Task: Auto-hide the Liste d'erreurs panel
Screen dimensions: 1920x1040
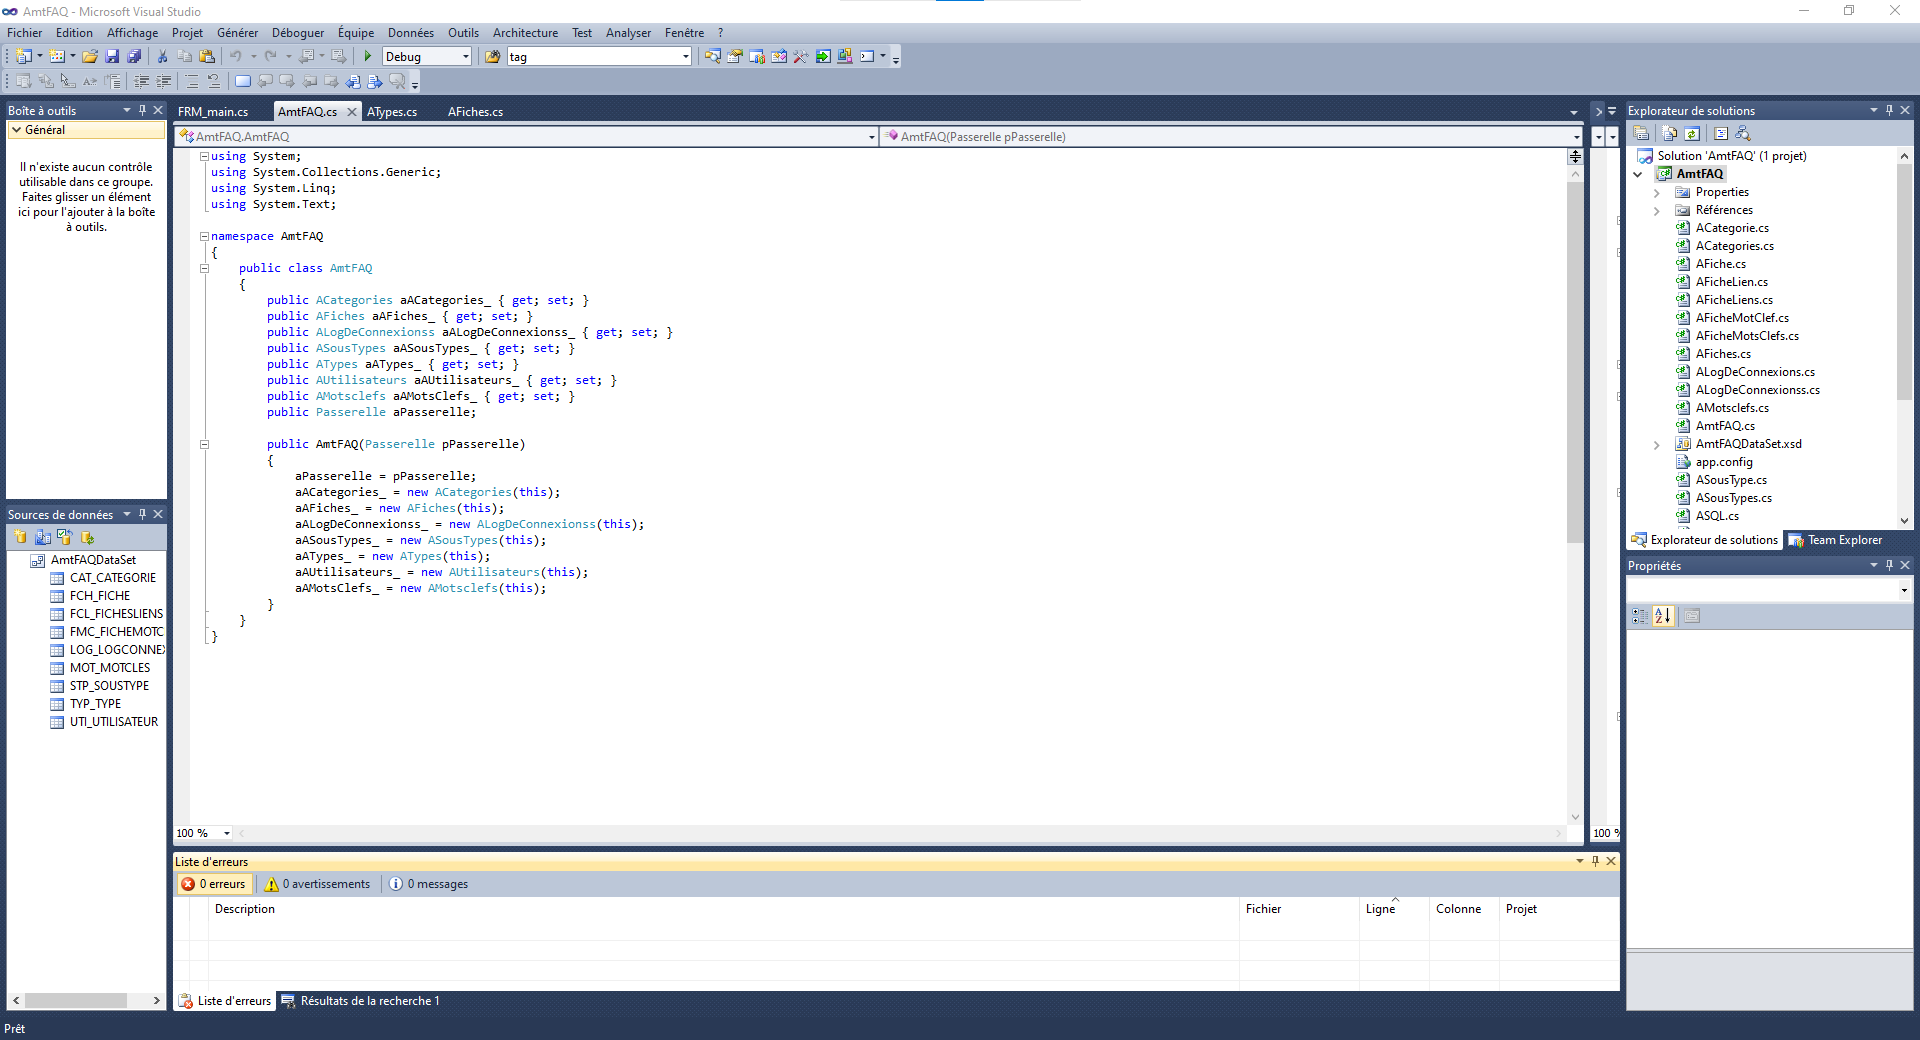Action: [x=1594, y=861]
